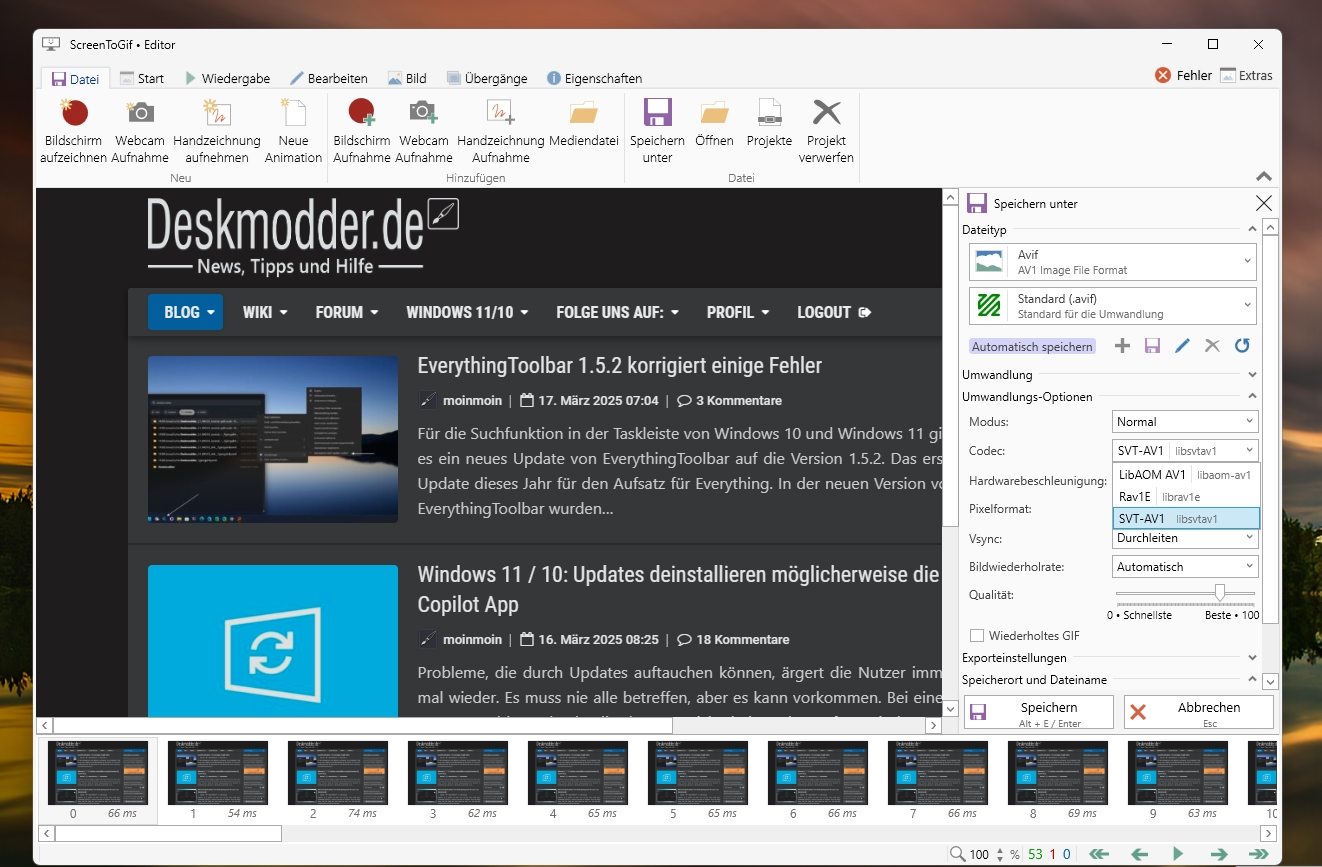Switch to Übergänge tab
The height and width of the screenshot is (867, 1322).
tap(487, 78)
